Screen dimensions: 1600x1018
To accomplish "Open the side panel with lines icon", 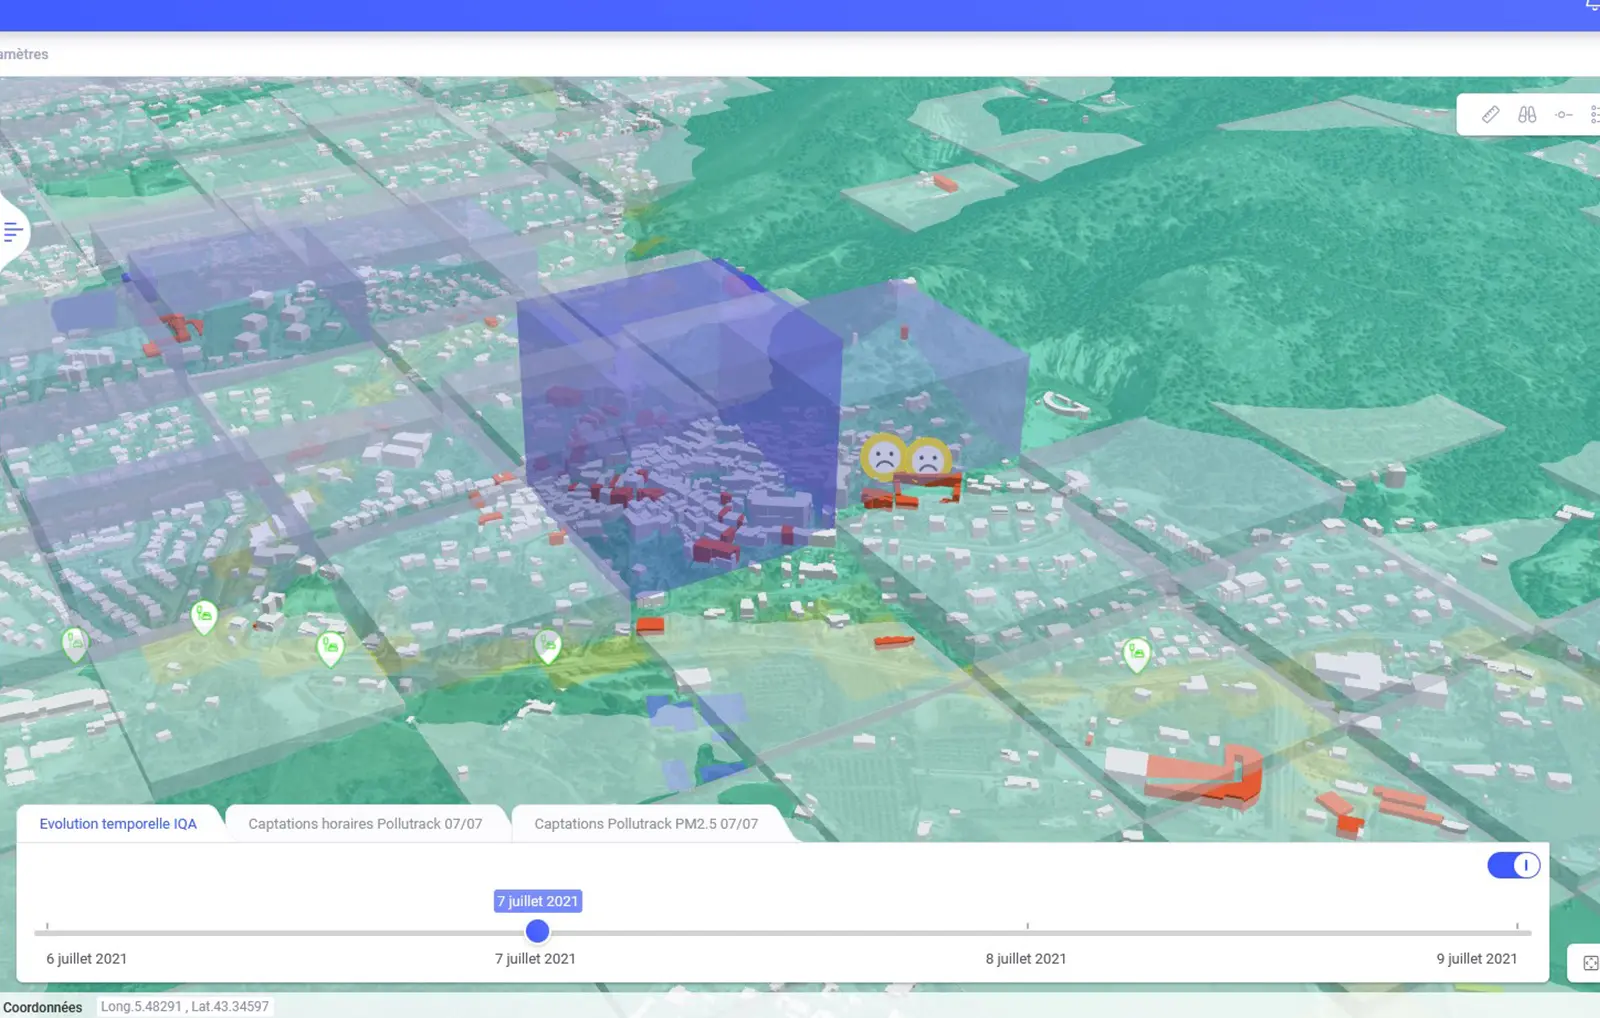I will [13, 232].
